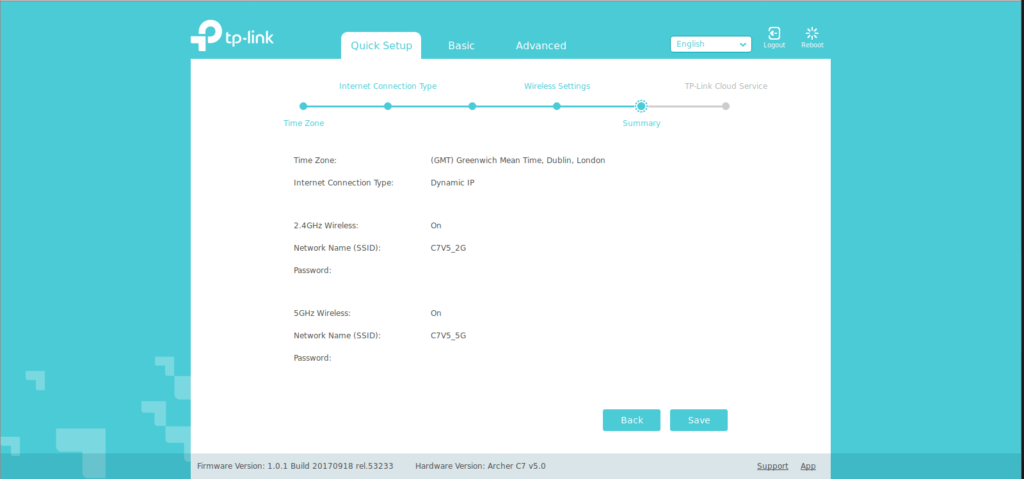Open the English language dropdown
Screen dimensions: 1024x479
[x=711, y=44]
